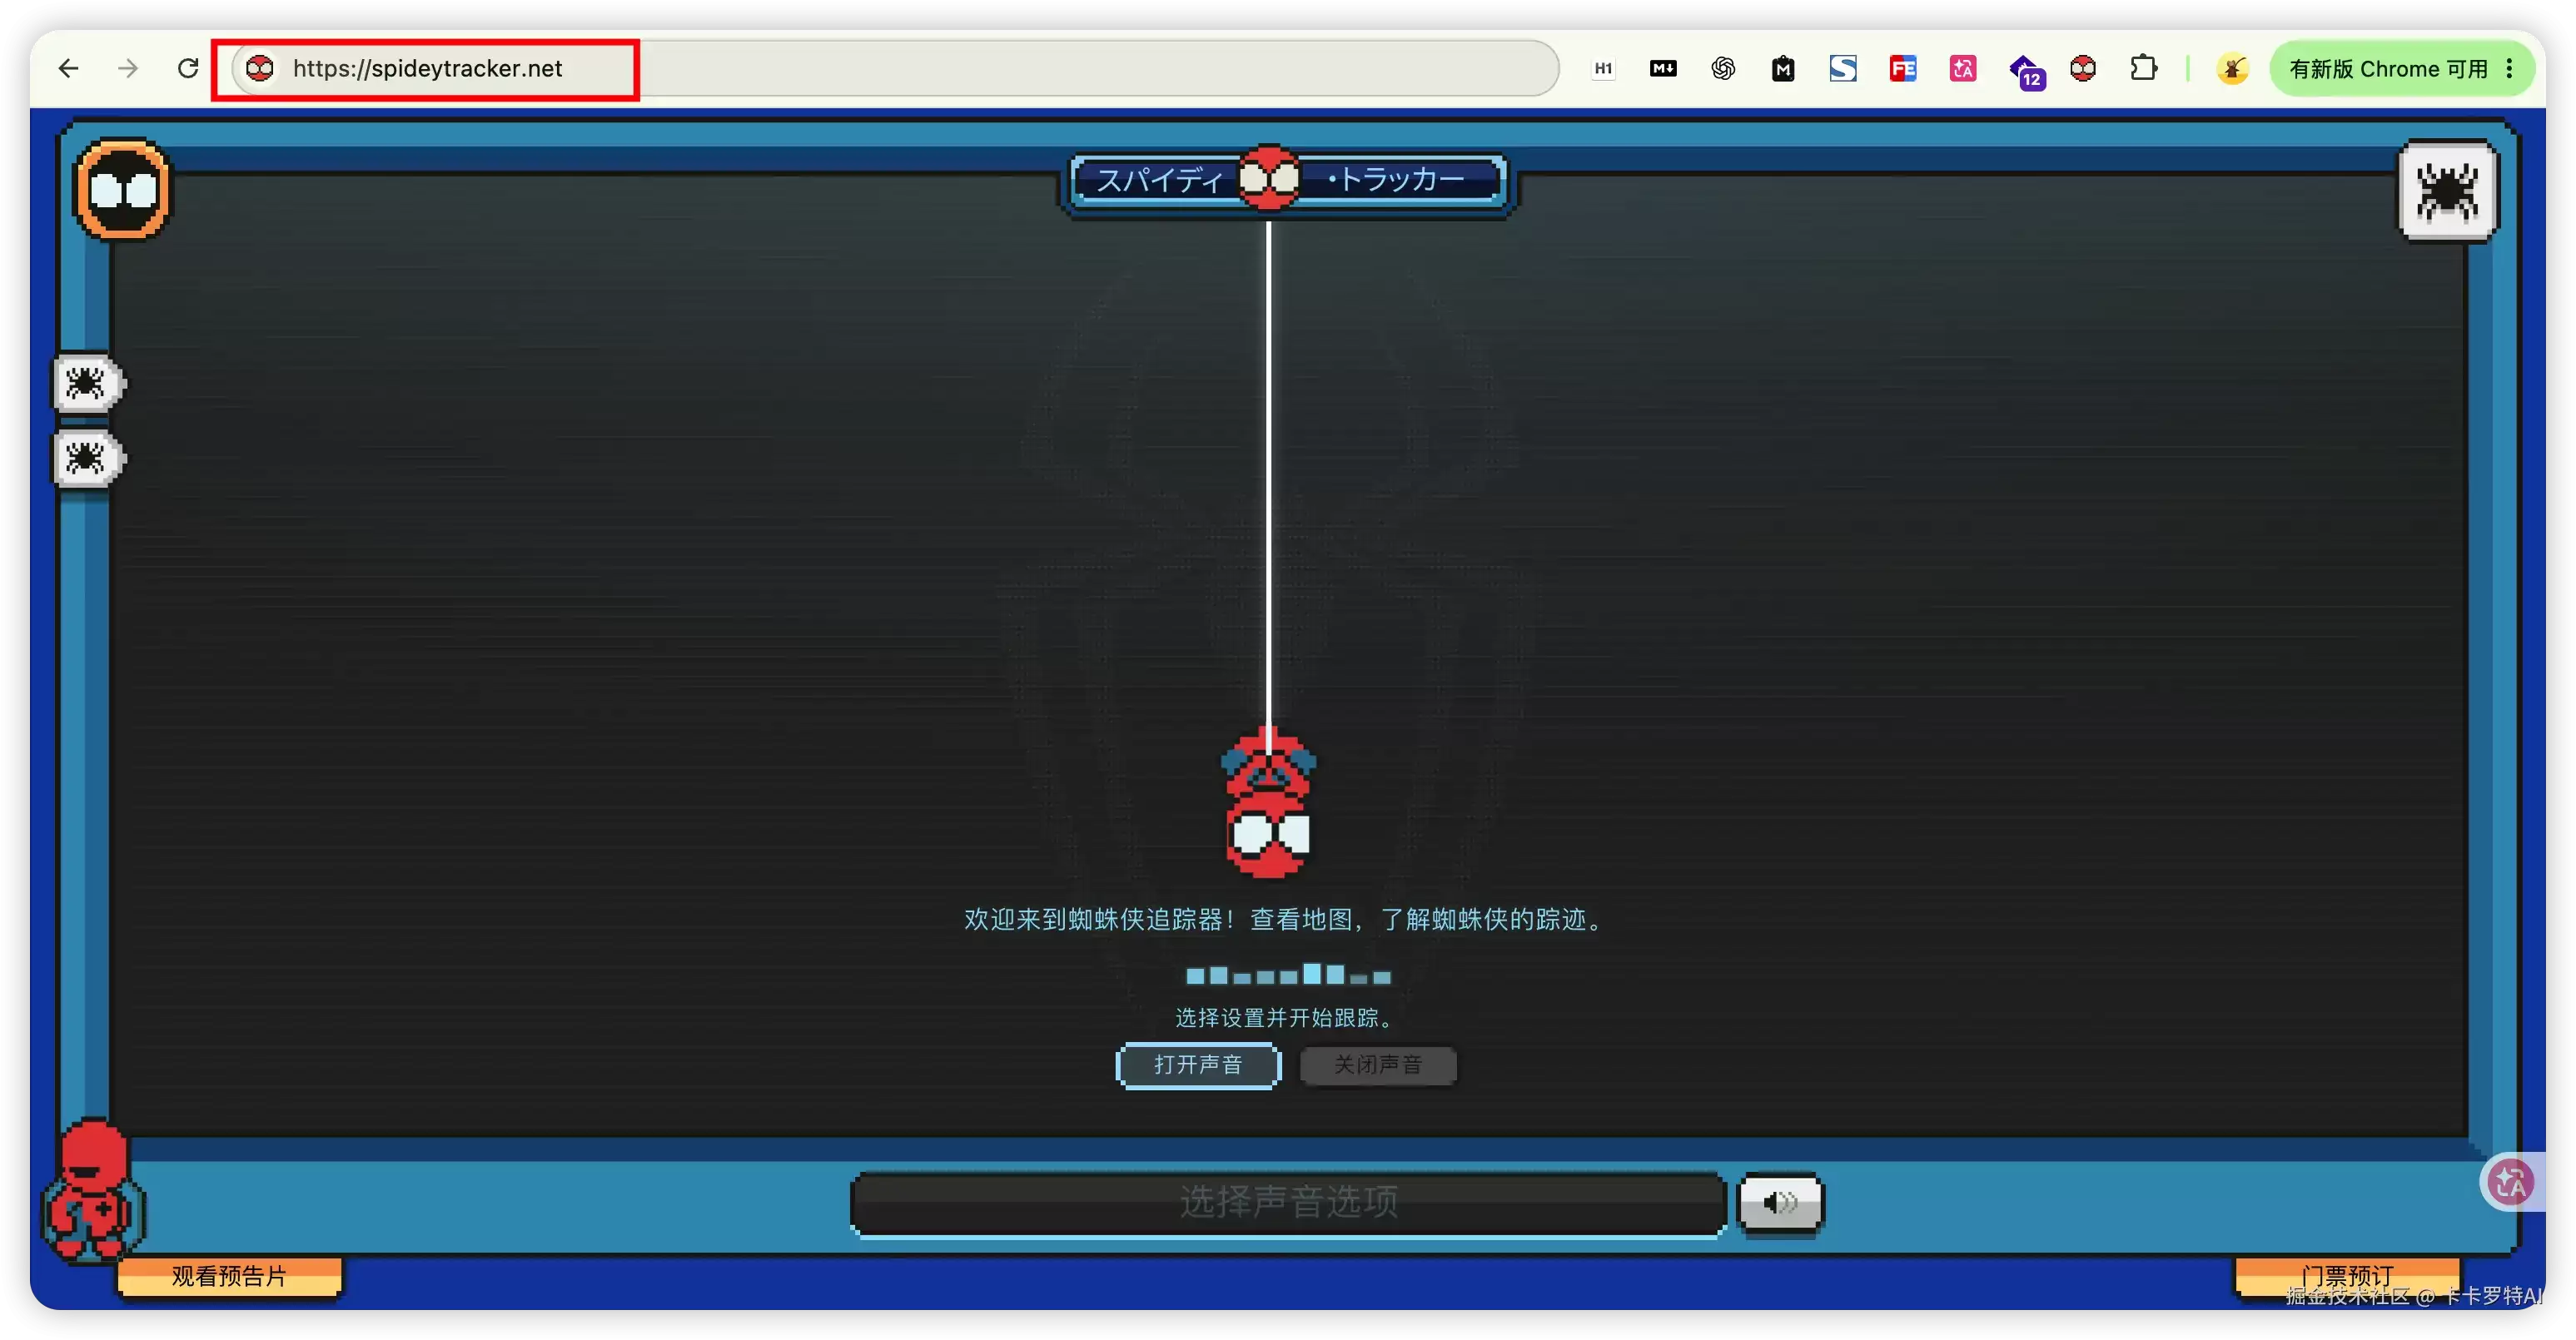Open the blue S extension icon
Screen dimensions: 2576x1340
click(x=1843, y=68)
